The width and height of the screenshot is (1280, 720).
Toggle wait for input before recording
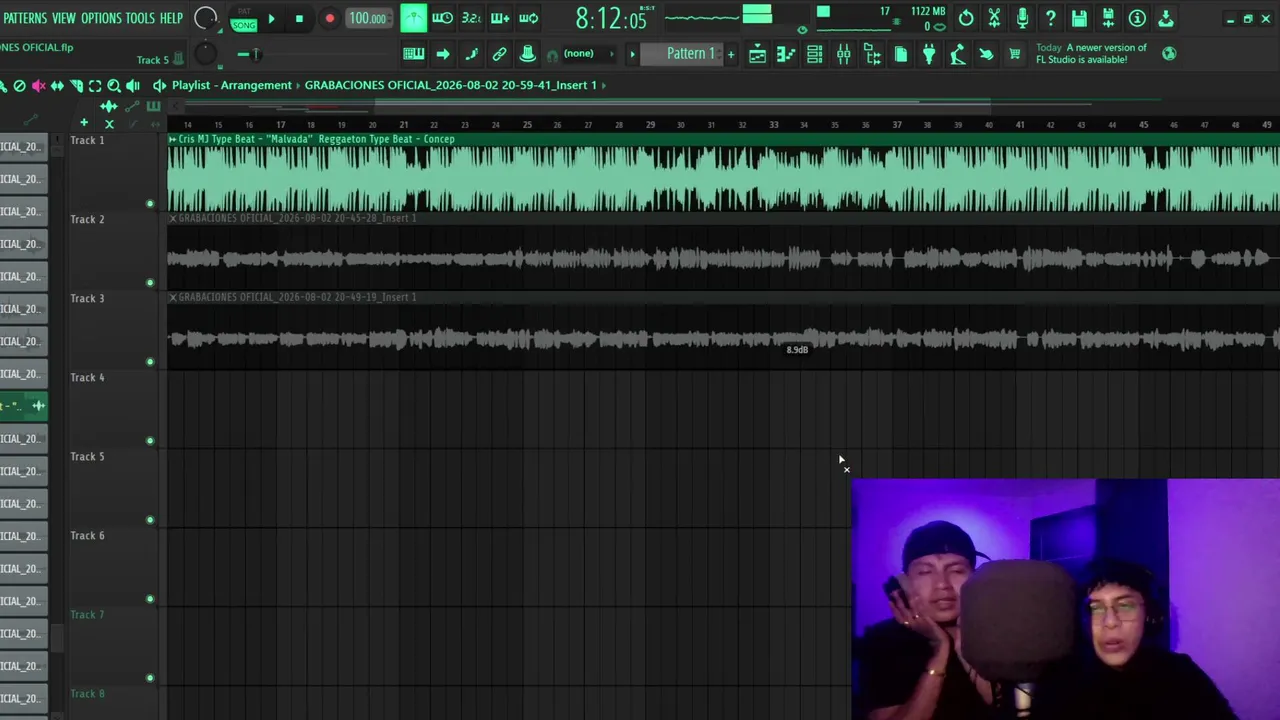[442, 18]
